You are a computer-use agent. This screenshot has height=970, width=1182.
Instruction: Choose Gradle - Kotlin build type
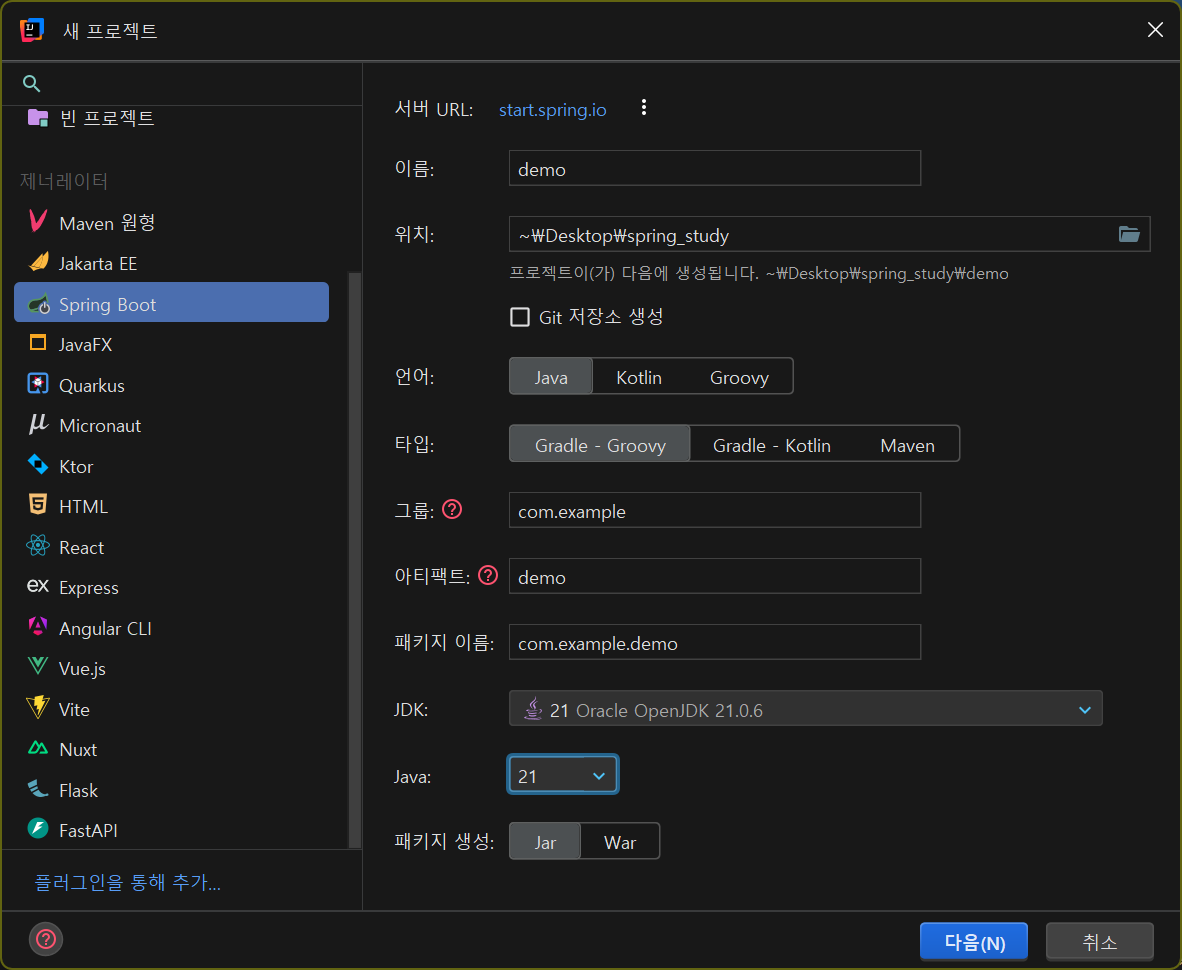[771, 445]
